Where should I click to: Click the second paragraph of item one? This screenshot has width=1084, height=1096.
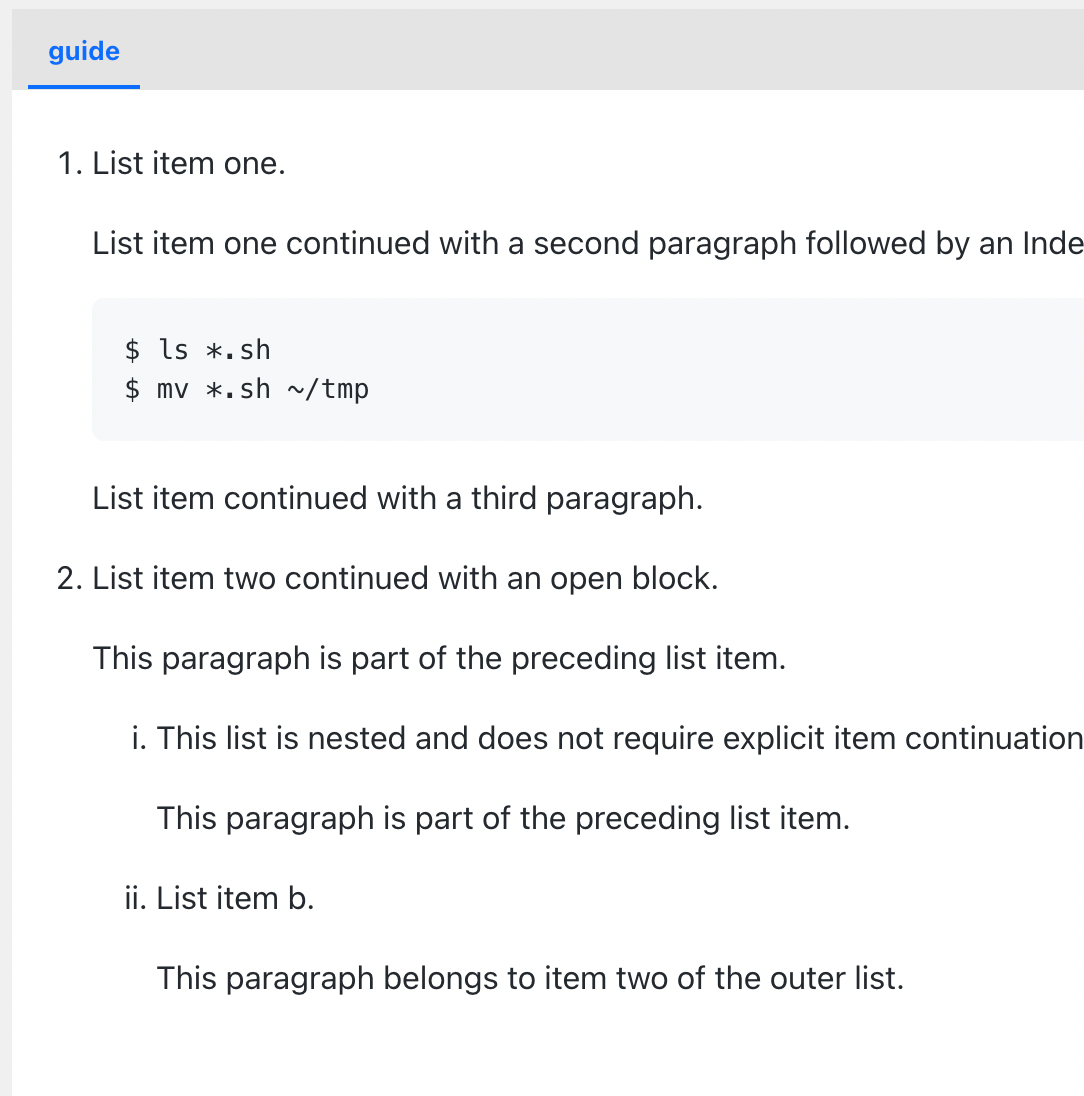tap(588, 244)
